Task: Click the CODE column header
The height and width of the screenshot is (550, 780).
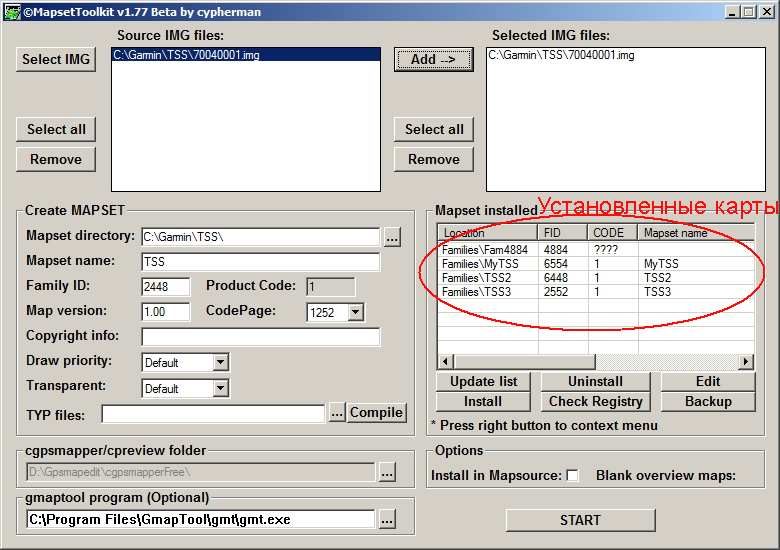Action: (x=613, y=232)
